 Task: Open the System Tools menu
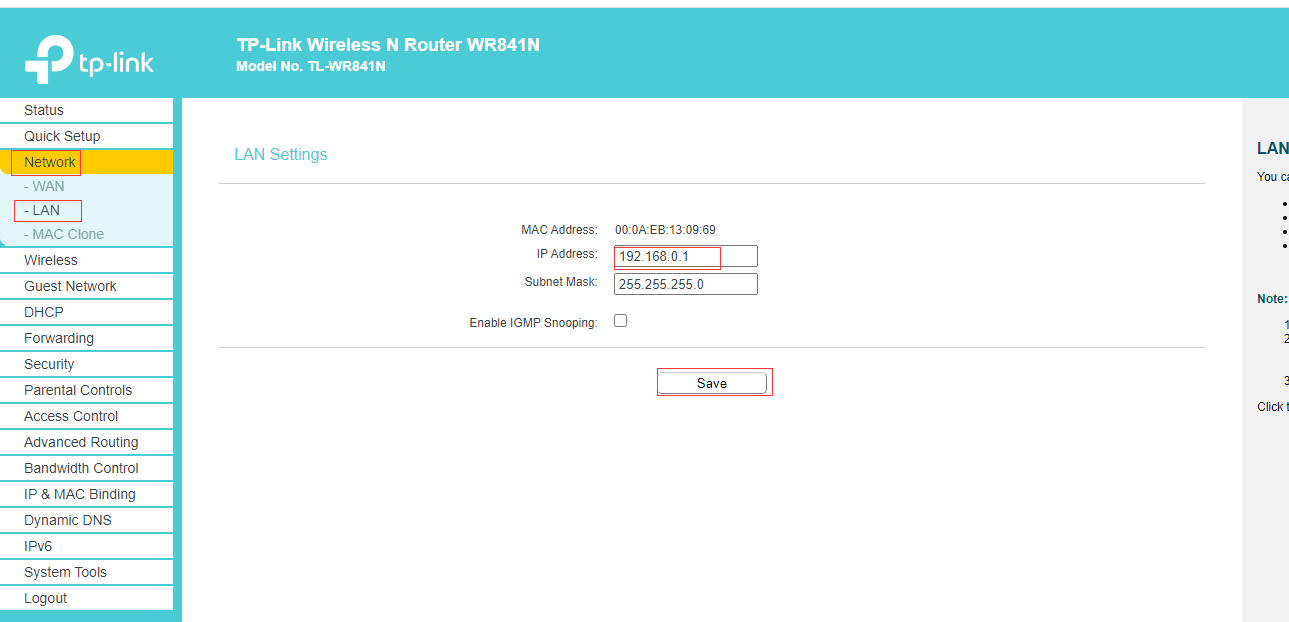87,572
